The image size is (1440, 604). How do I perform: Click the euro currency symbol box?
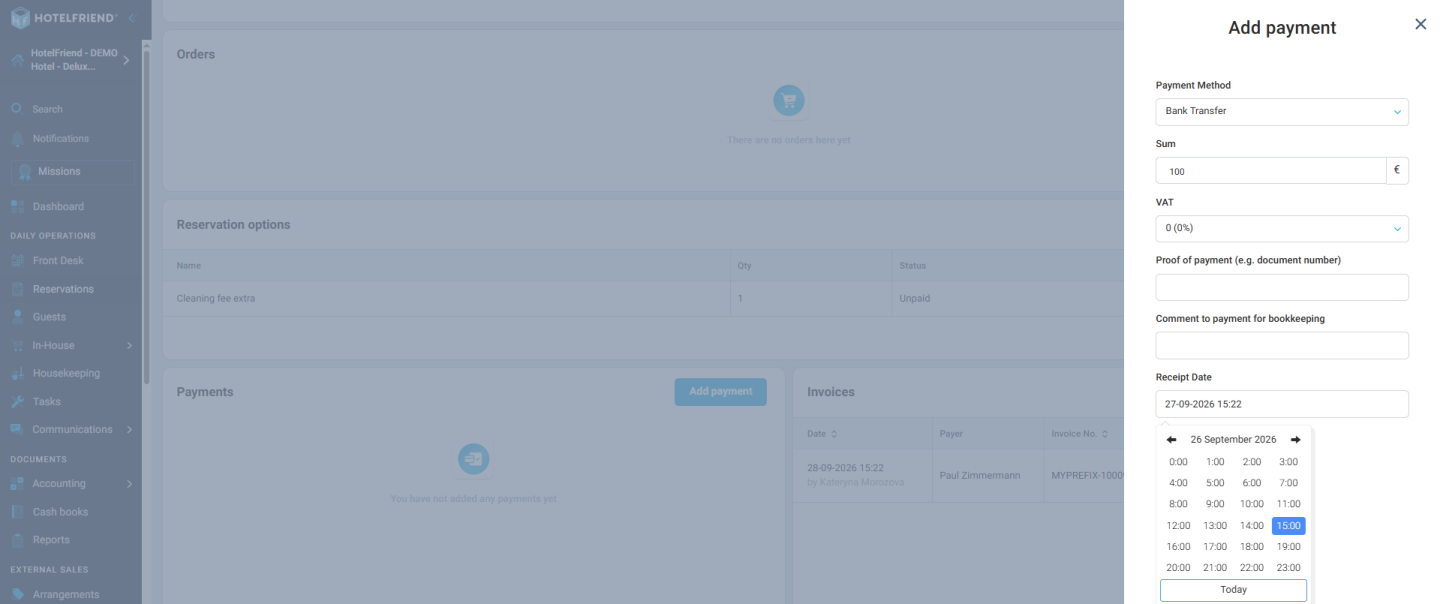1397,171
